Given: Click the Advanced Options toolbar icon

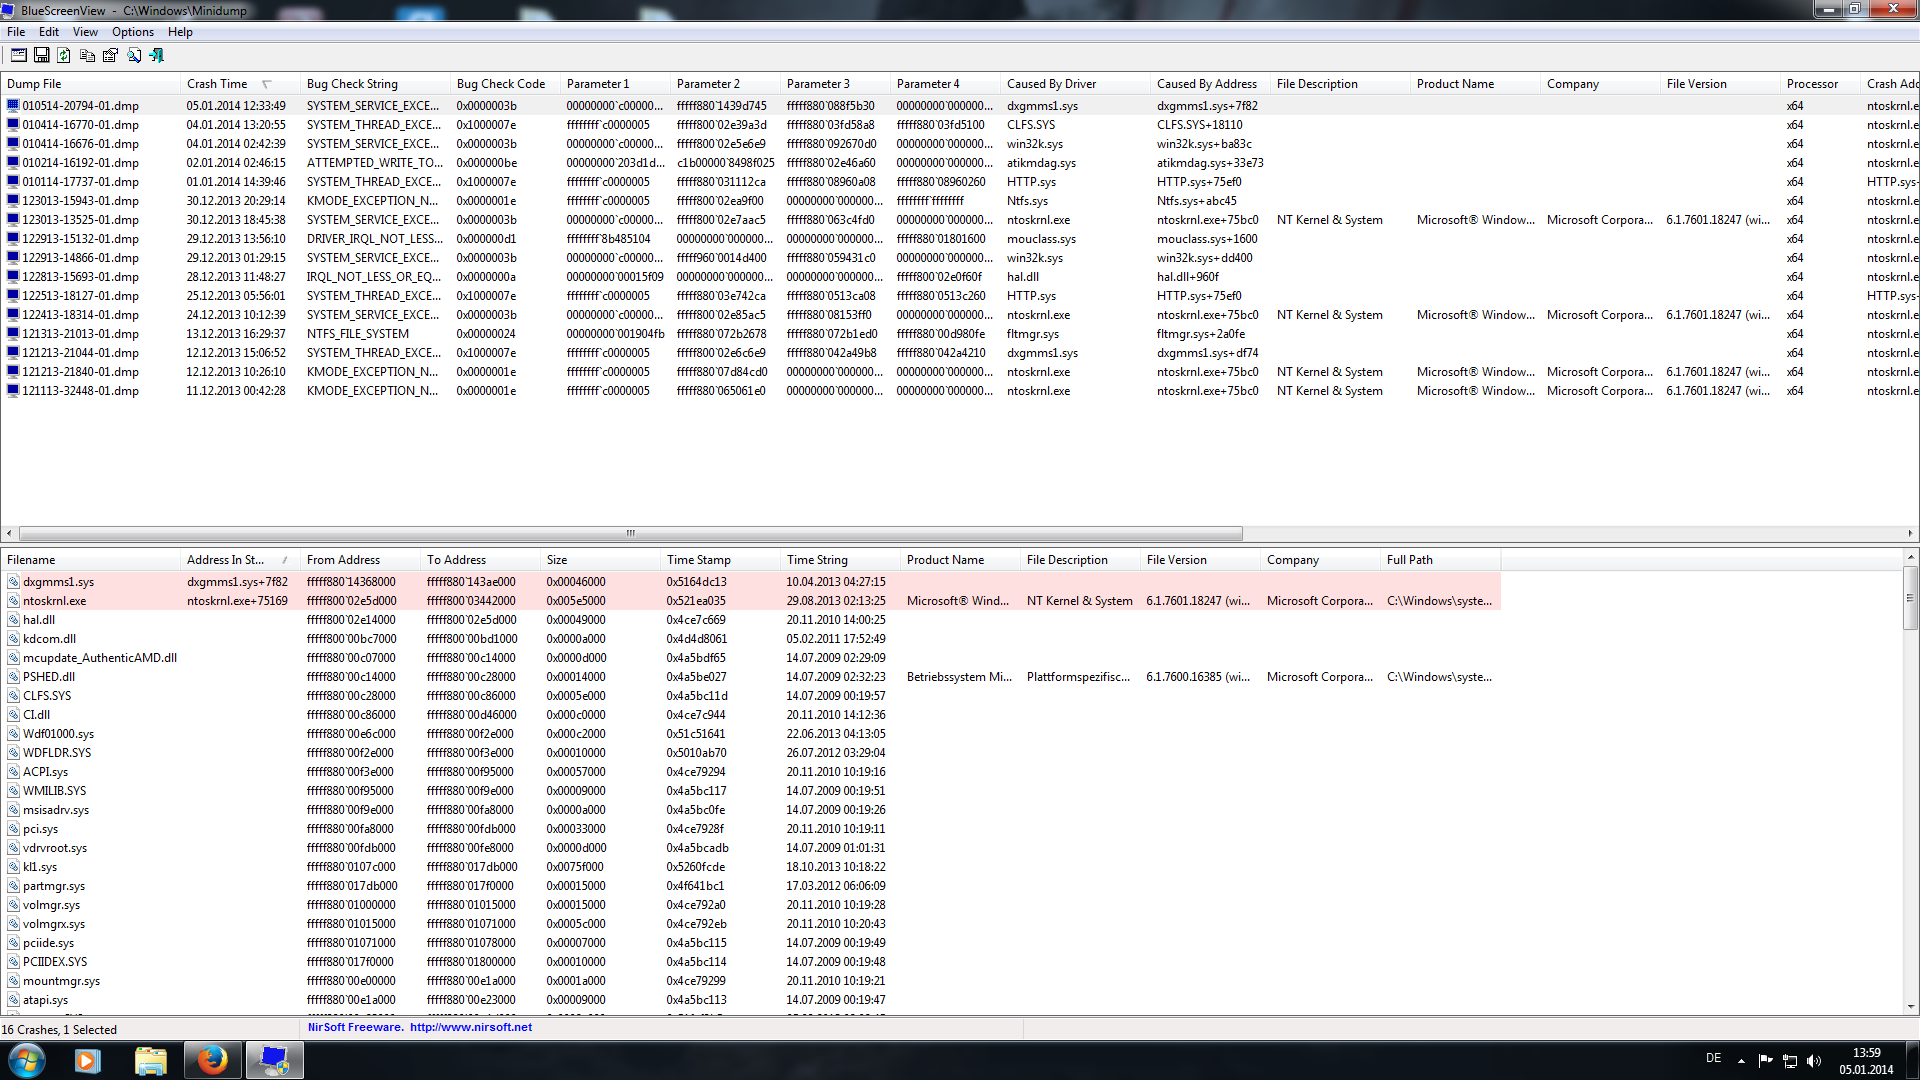Looking at the screenshot, I should pos(18,56).
